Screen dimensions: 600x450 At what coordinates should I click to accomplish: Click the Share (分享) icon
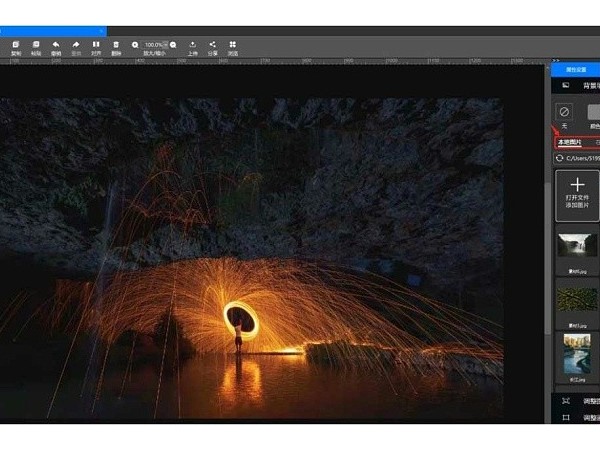tap(212, 46)
